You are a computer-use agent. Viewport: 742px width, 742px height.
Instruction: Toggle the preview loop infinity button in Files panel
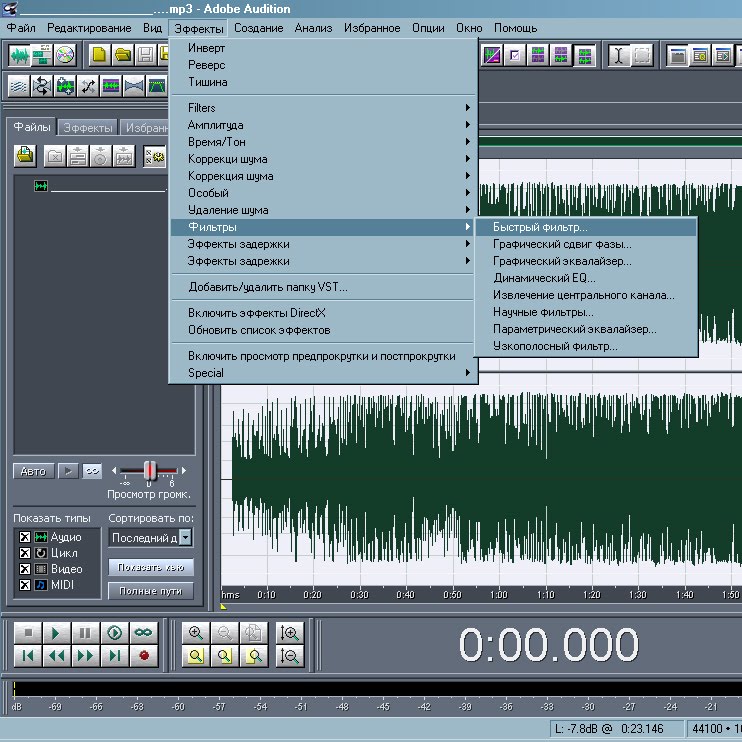coord(92,471)
